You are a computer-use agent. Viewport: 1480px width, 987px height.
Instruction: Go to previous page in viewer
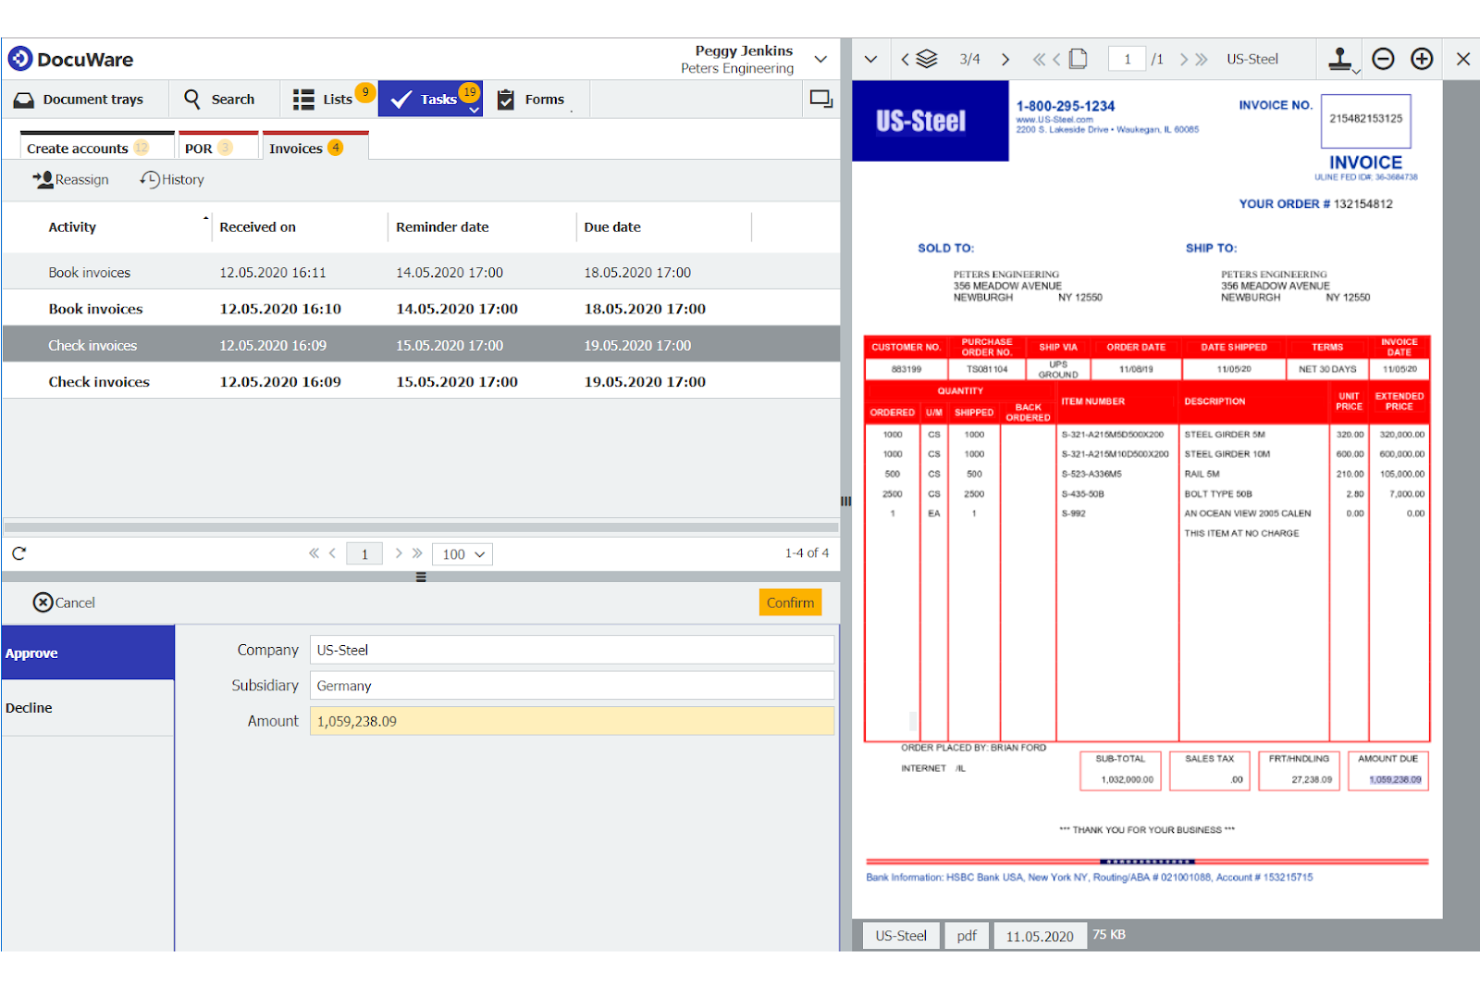(x=1056, y=59)
